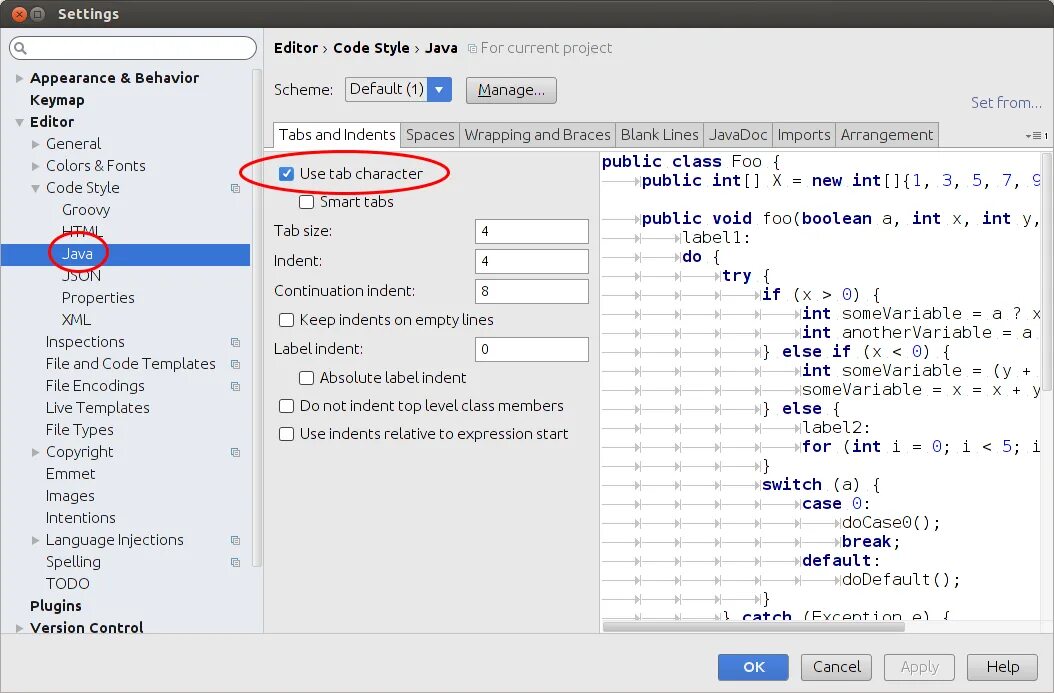Open Arrangement tab
The image size is (1054, 693).
[887, 135]
